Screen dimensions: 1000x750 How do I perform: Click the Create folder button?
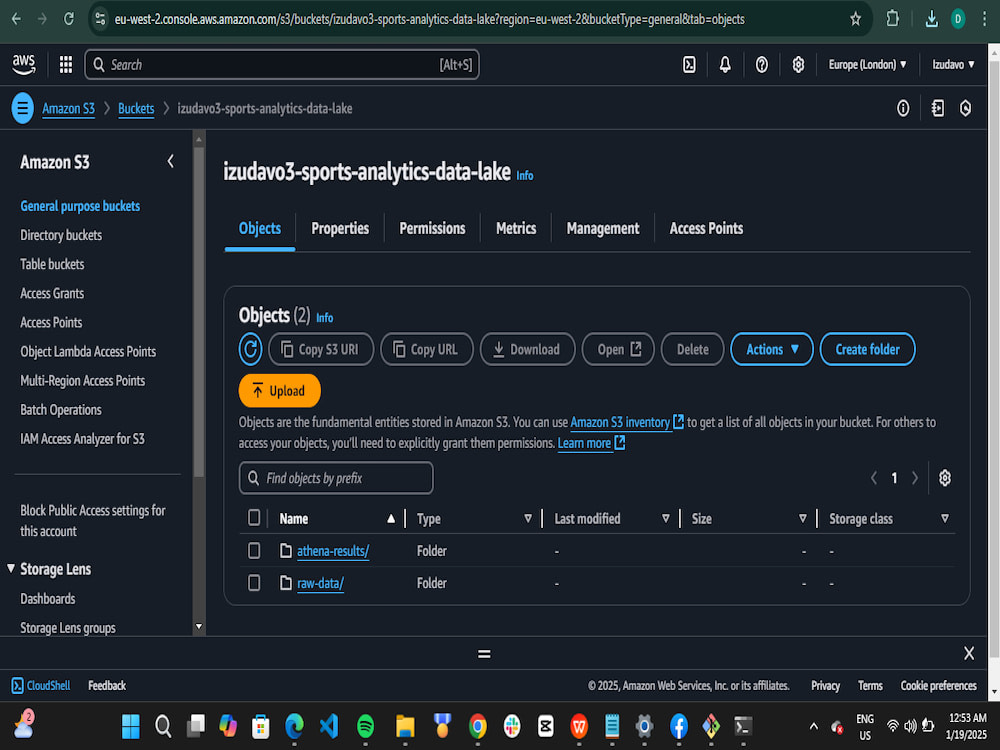(x=867, y=349)
